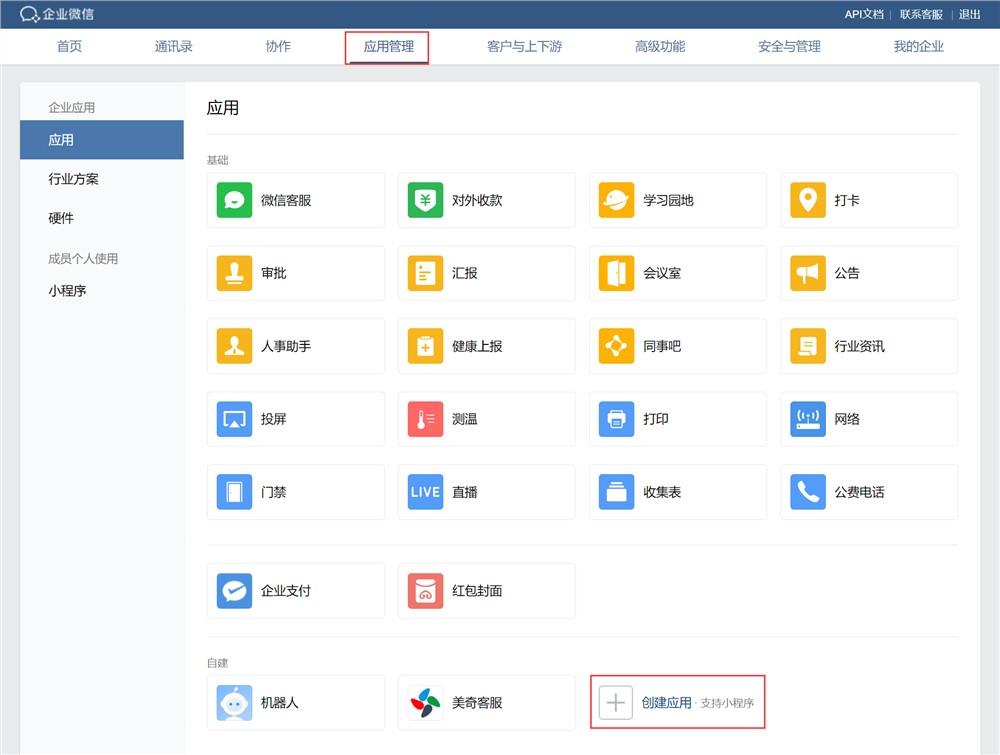
Task: Select 应用 in the sidebar
Action: coord(101,140)
